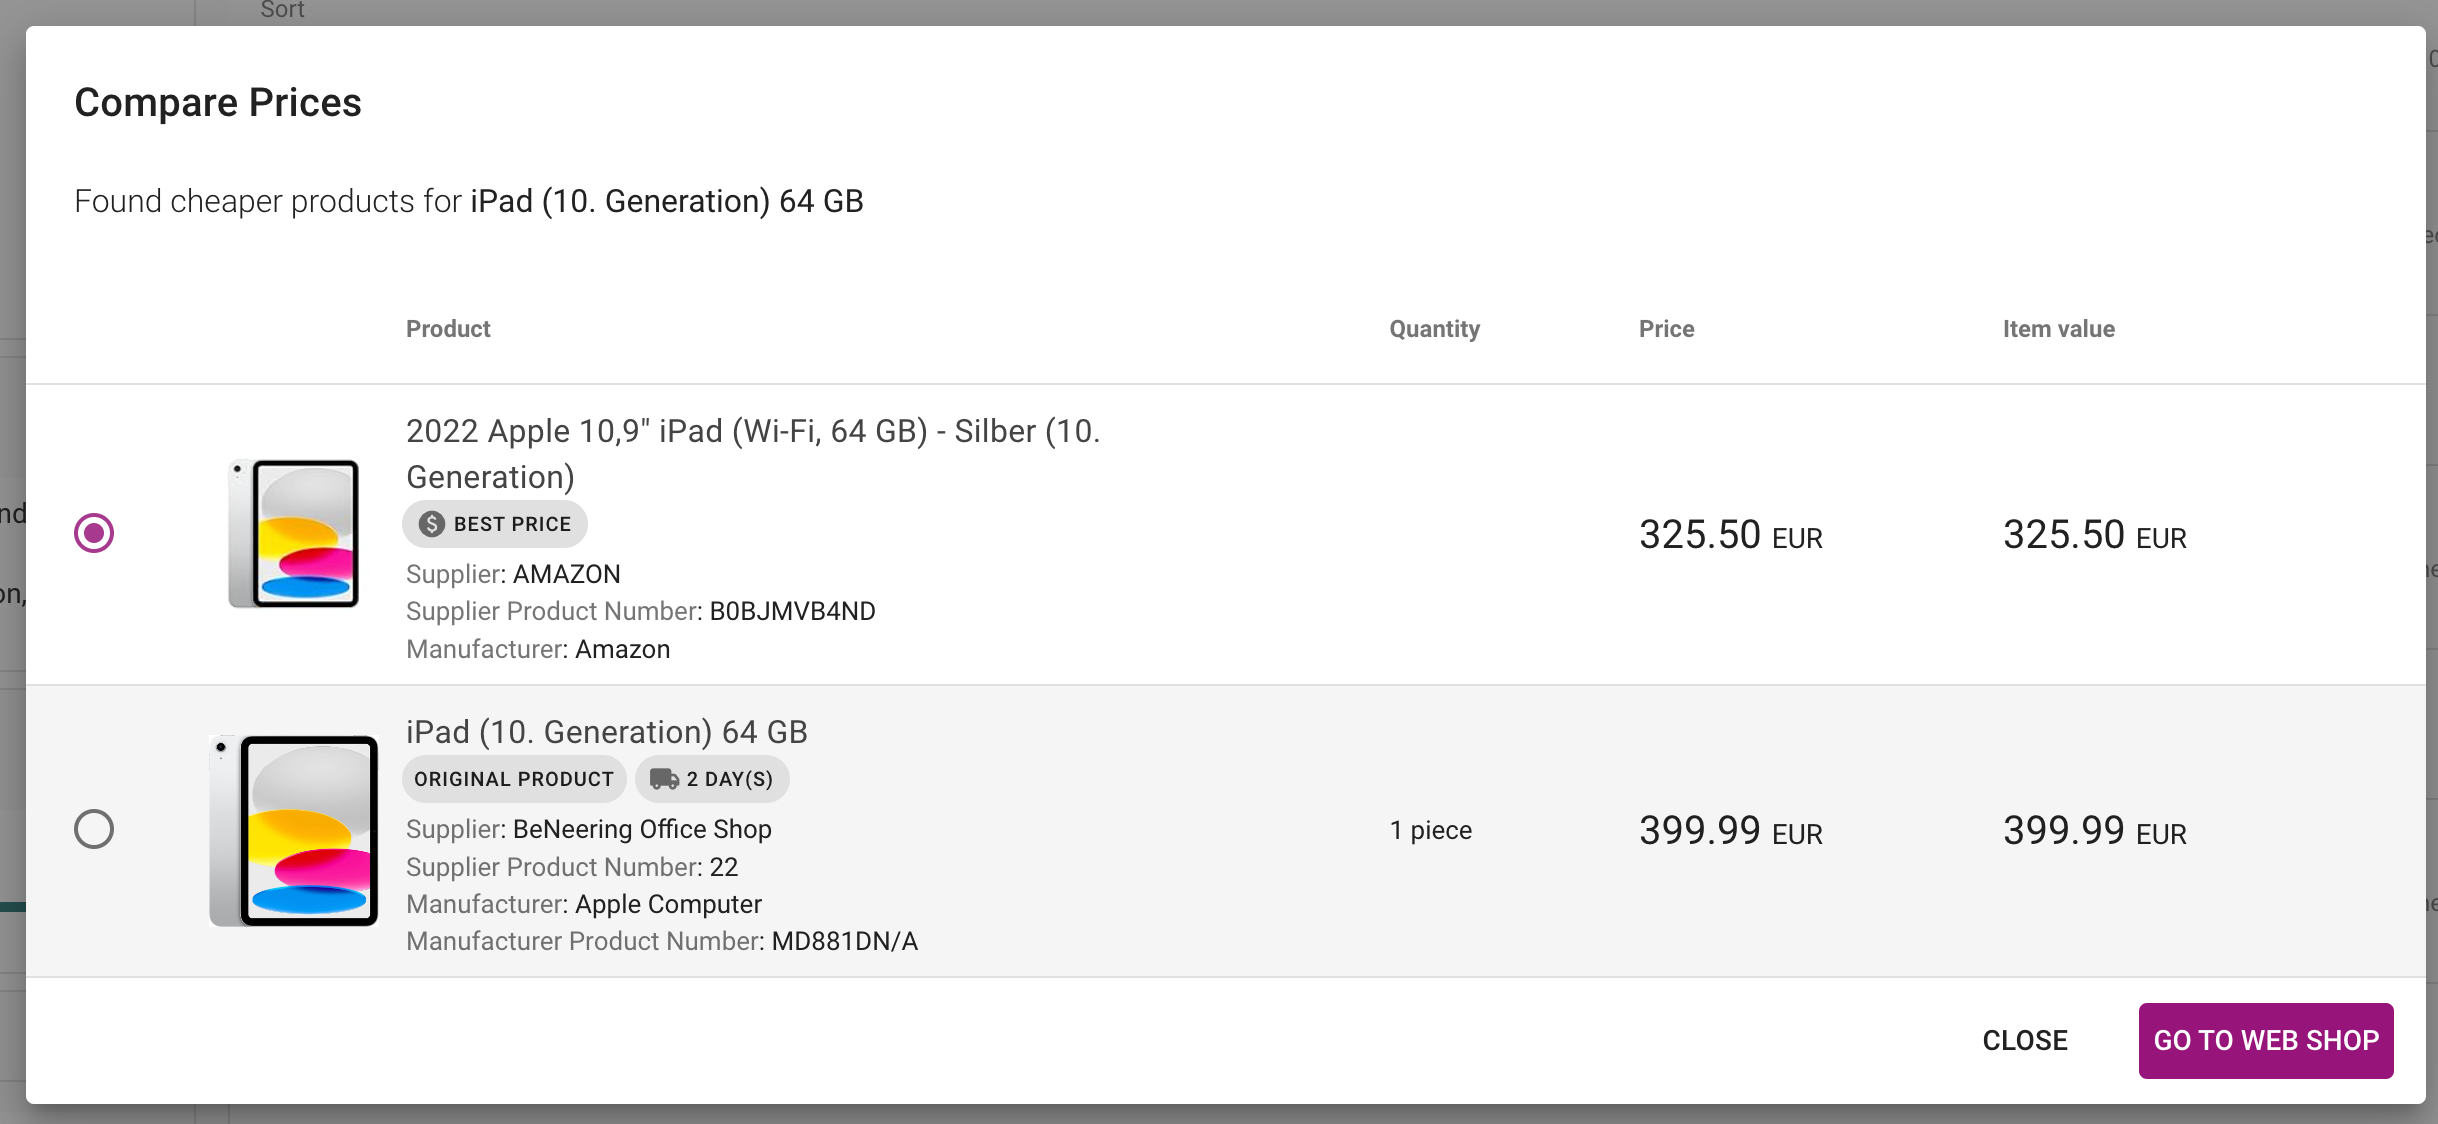Click the 325.50 EUR price value
The height and width of the screenshot is (1124, 2438).
pyautogui.click(x=1730, y=535)
